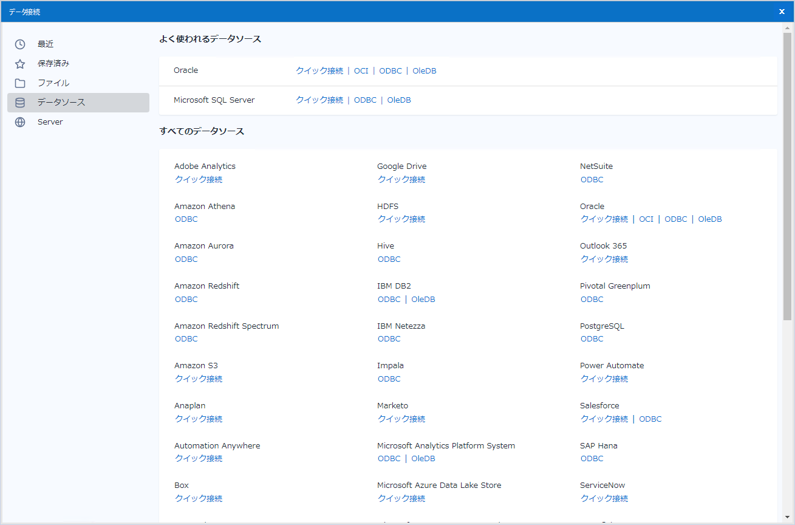Screen dimensions: 795x525
Task: Choose ODBC under Amazon Athena
Action: click(x=186, y=219)
